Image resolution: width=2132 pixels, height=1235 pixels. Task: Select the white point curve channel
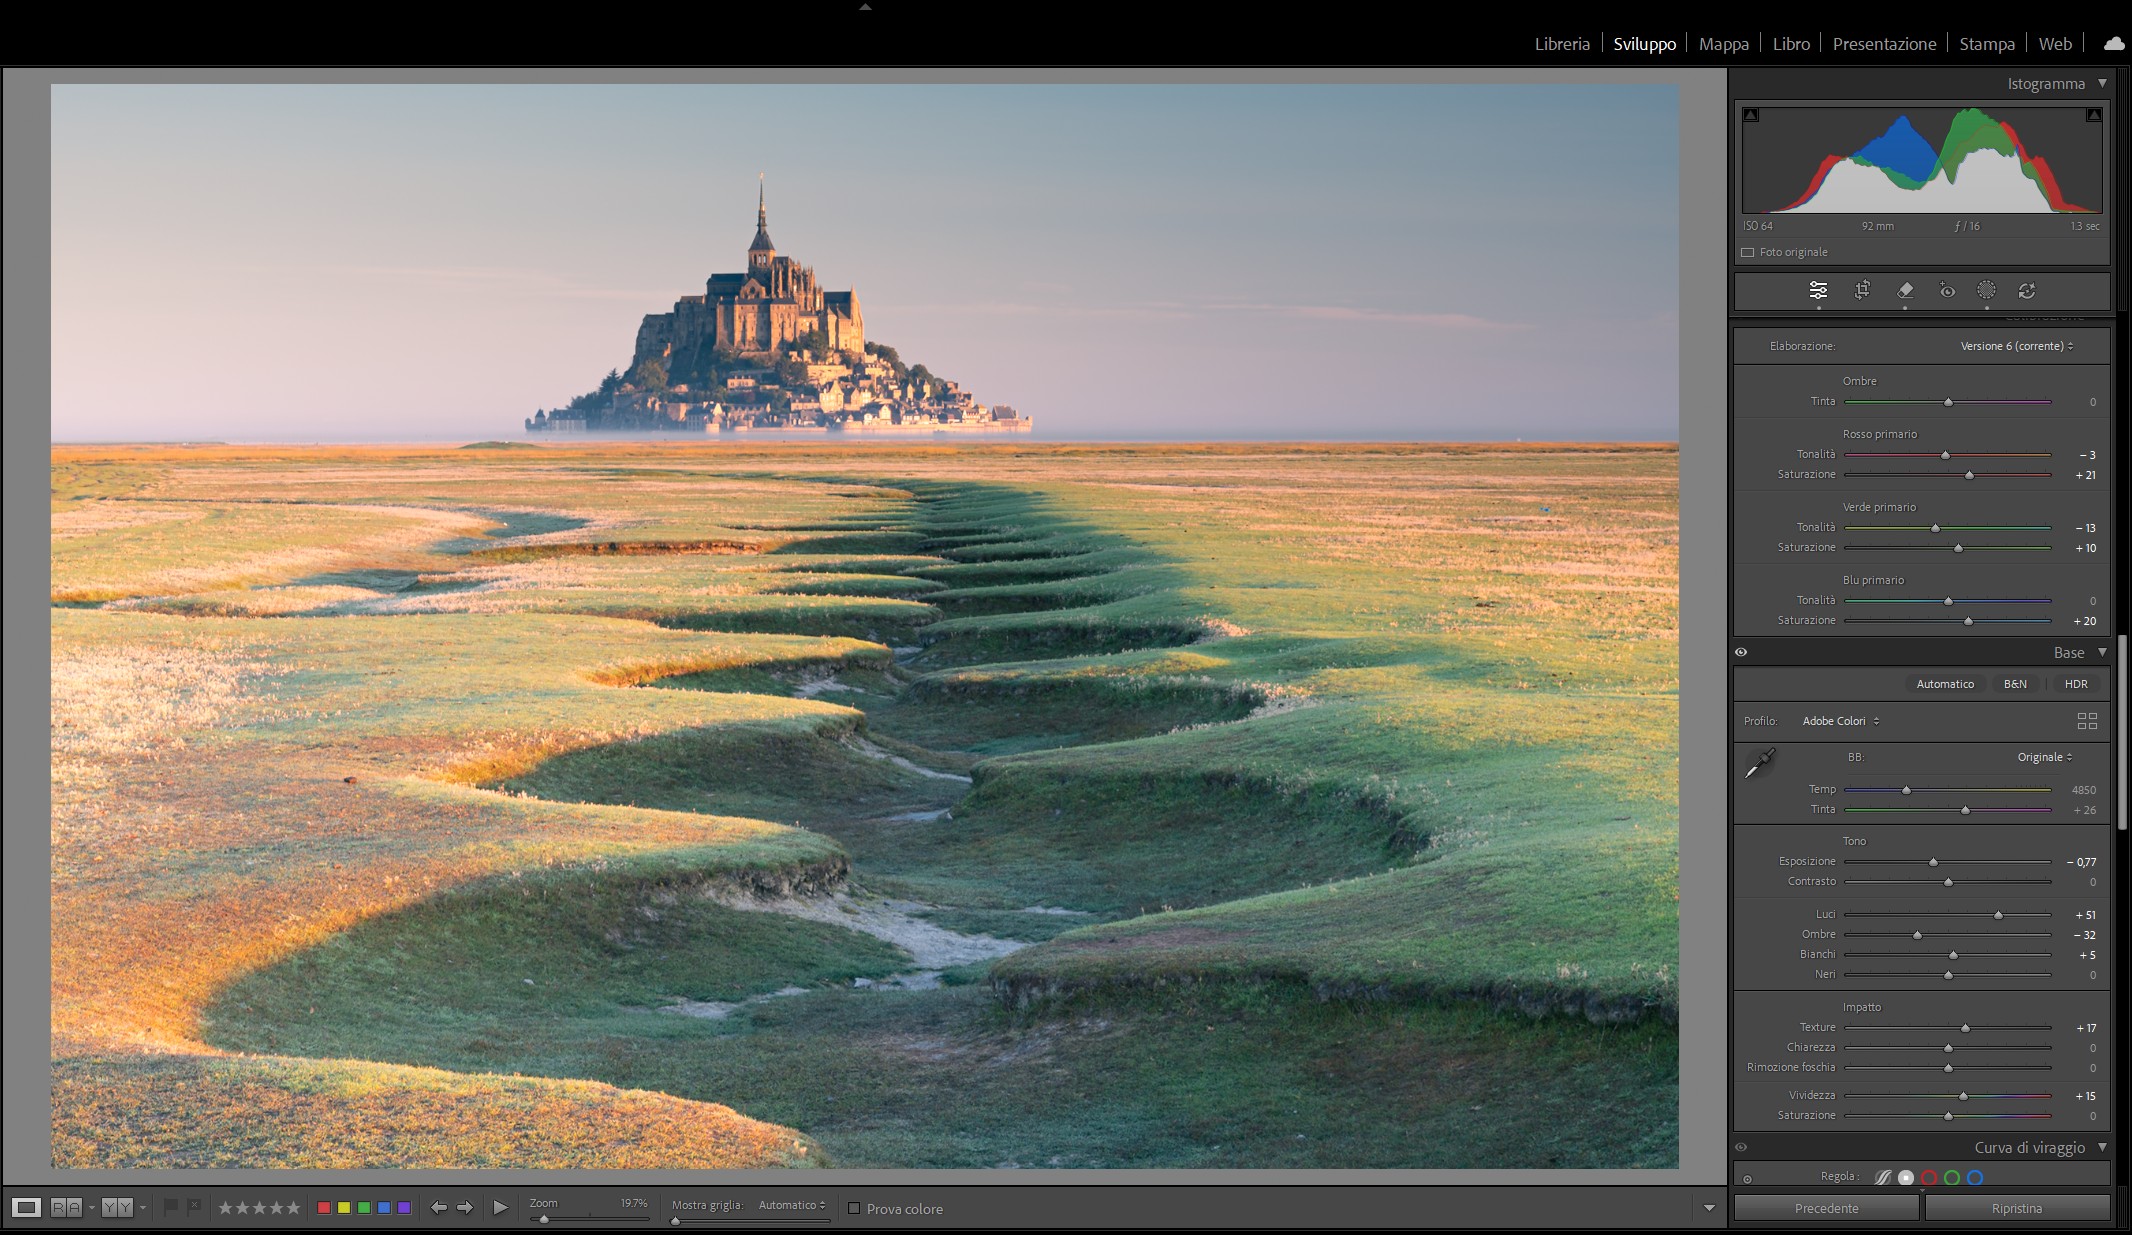click(x=1906, y=1177)
